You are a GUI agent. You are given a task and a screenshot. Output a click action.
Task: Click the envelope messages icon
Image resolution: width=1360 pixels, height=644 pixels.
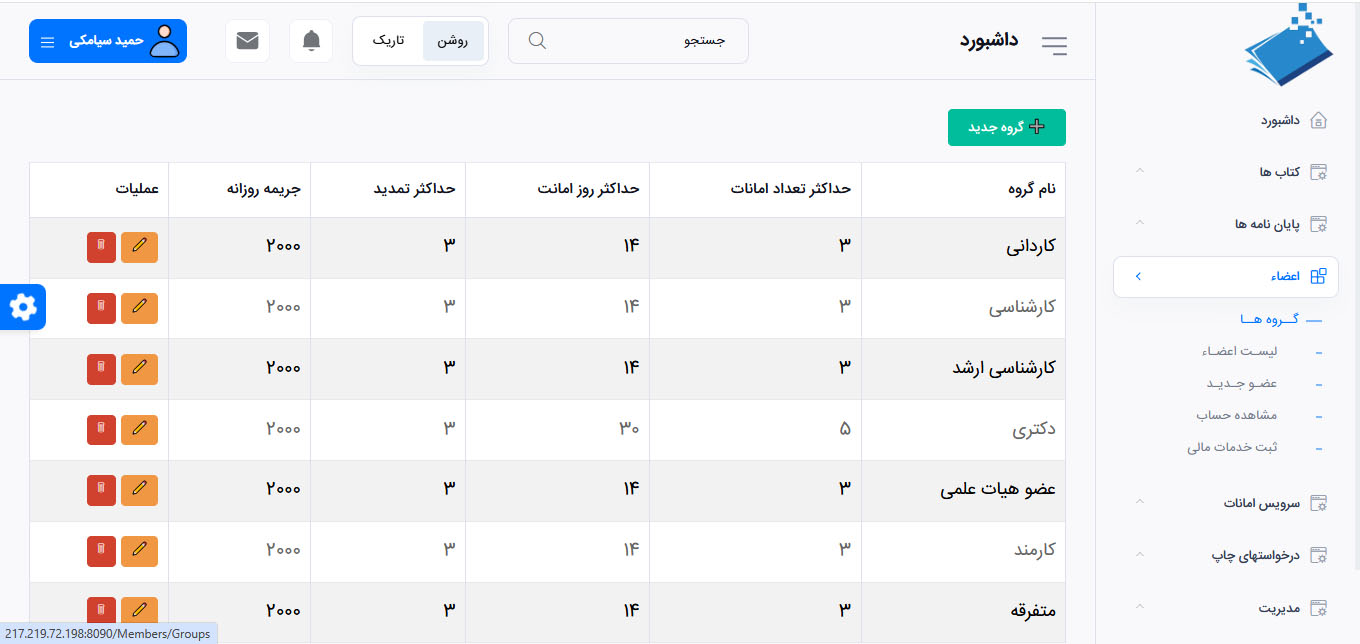(247, 41)
